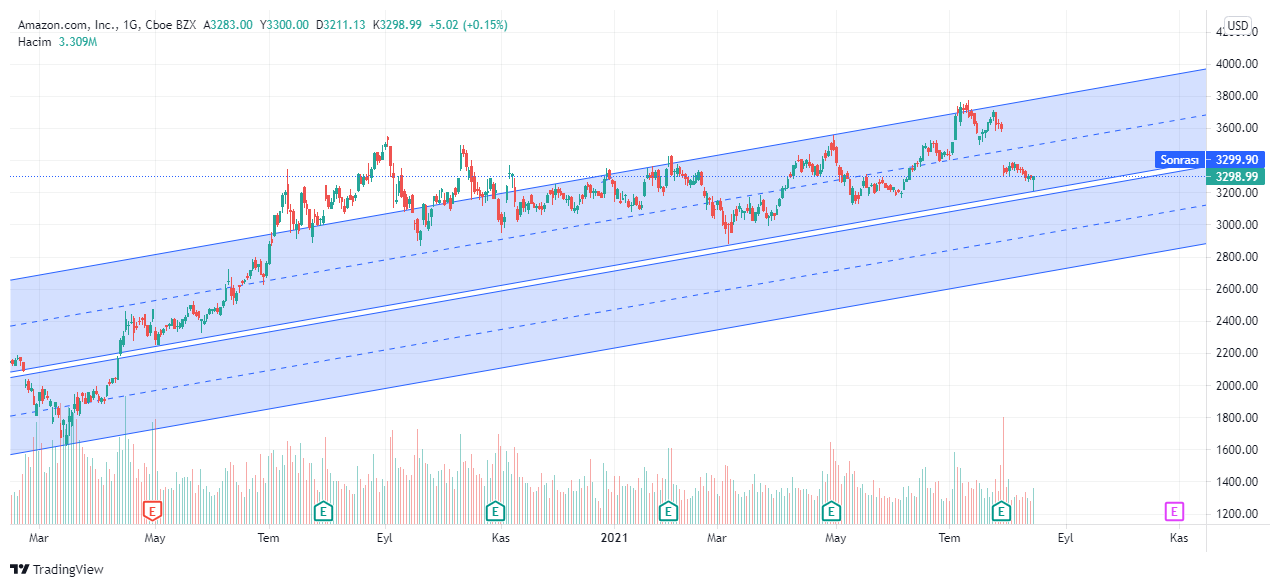Click the last Kas label on time axis
Viewport: 1280px width, 587px height.
point(1179,538)
